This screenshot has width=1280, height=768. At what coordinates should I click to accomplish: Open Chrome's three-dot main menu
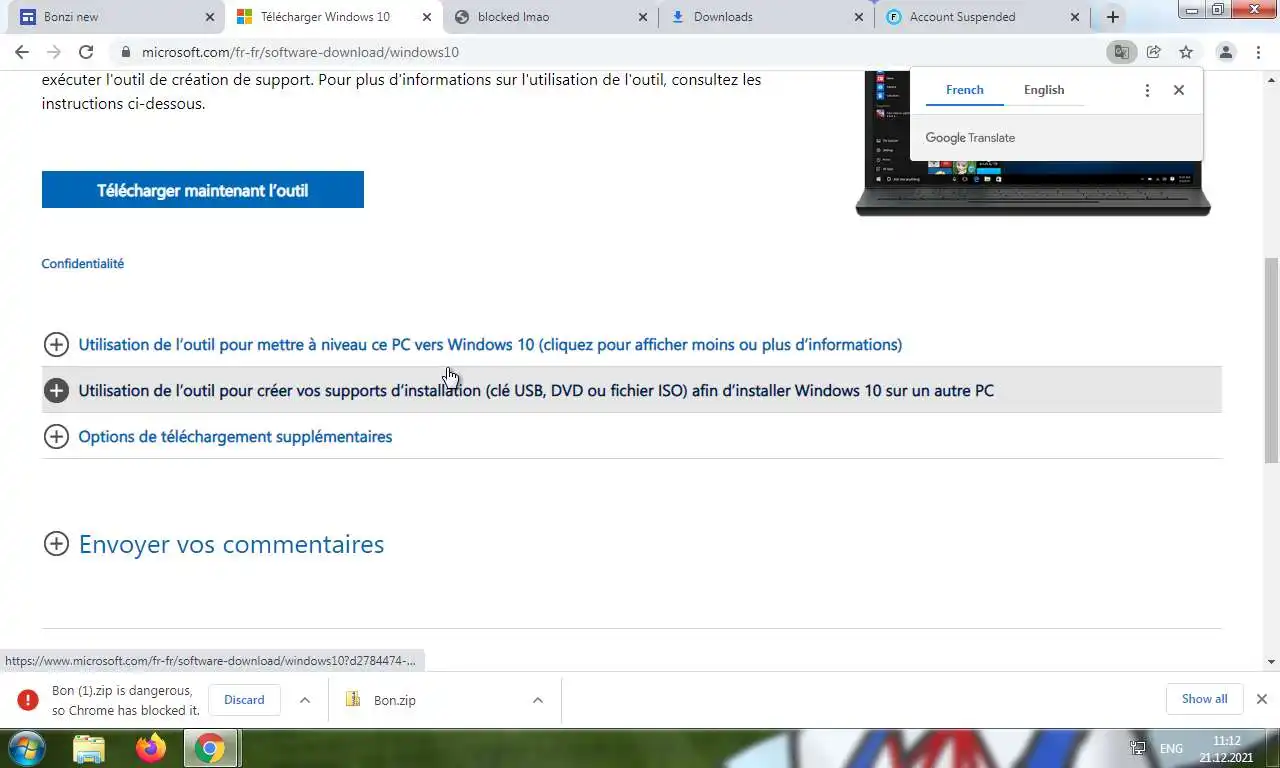[1258, 52]
